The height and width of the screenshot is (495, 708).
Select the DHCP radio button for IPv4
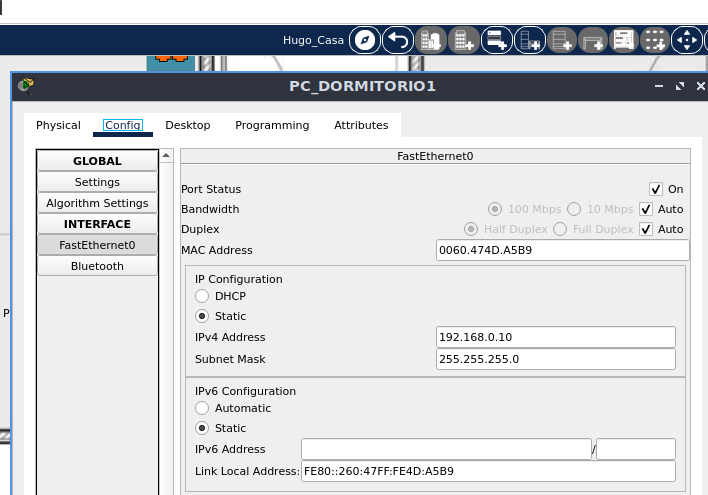(x=202, y=296)
